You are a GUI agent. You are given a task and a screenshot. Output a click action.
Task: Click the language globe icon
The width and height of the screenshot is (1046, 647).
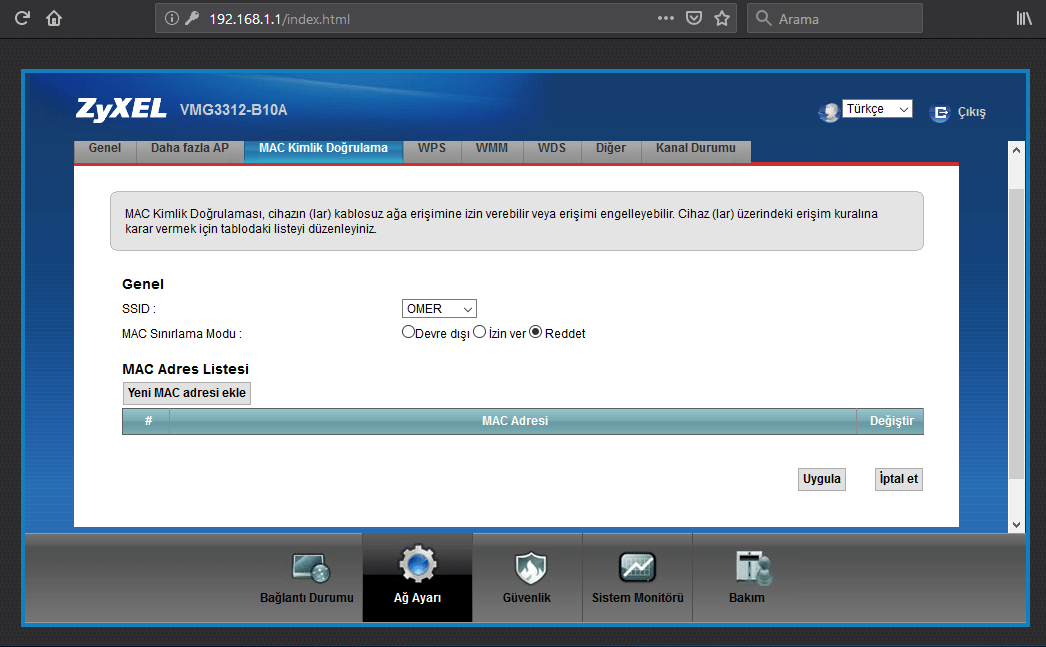click(829, 112)
